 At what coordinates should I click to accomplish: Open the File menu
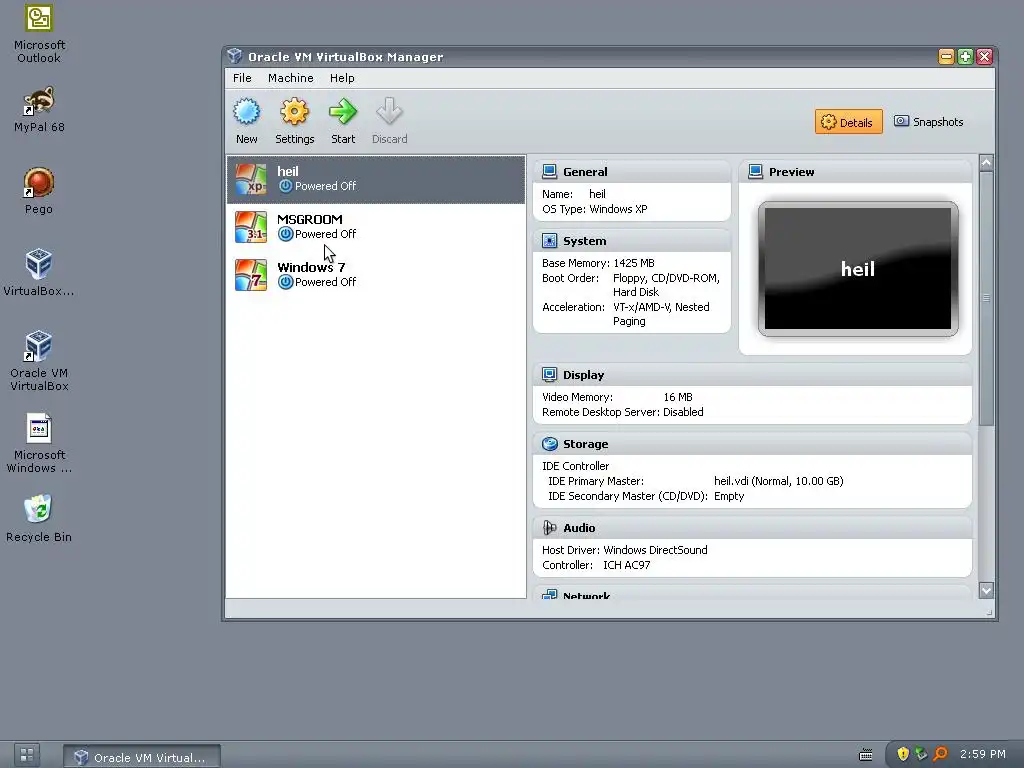pyautogui.click(x=242, y=78)
